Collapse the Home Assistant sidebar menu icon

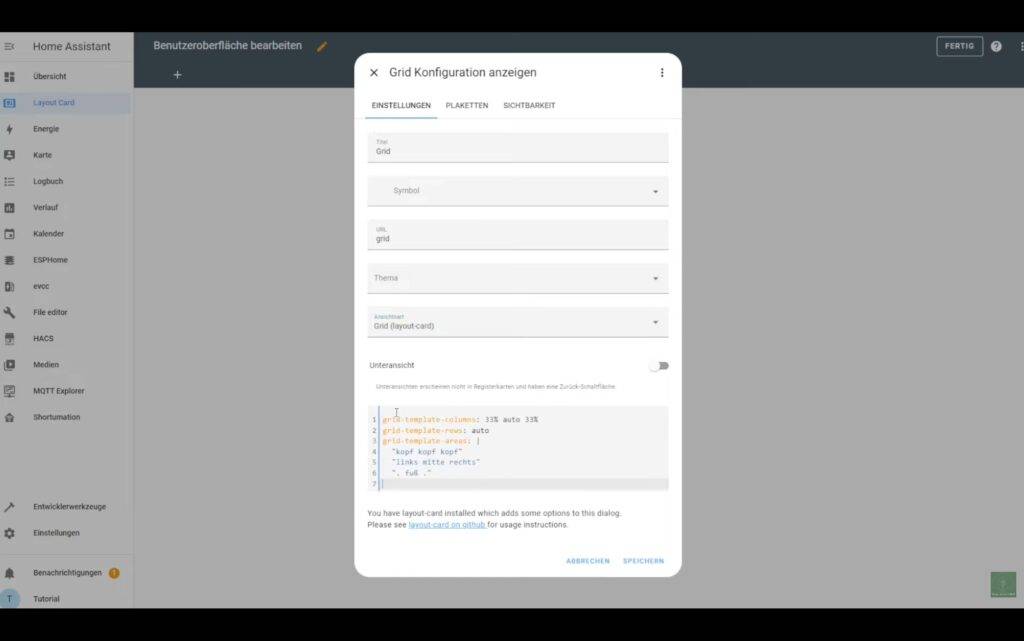10,46
